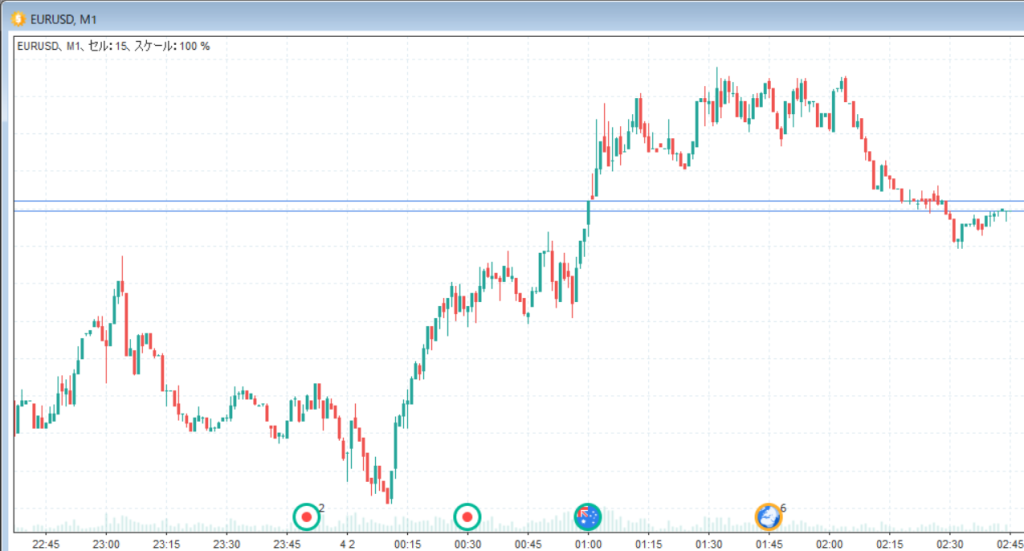
Task: Click the 02:30 time axis label
Action: coord(950,544)
